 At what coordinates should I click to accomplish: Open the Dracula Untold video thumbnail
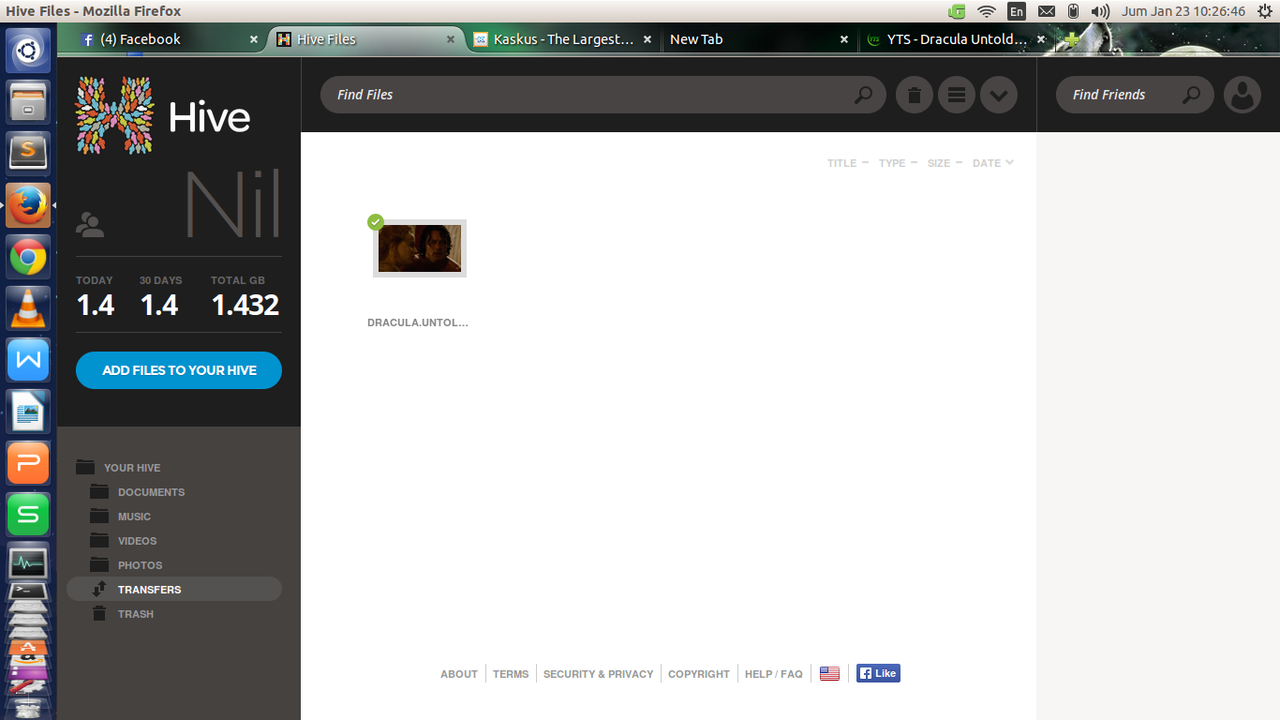420,248
